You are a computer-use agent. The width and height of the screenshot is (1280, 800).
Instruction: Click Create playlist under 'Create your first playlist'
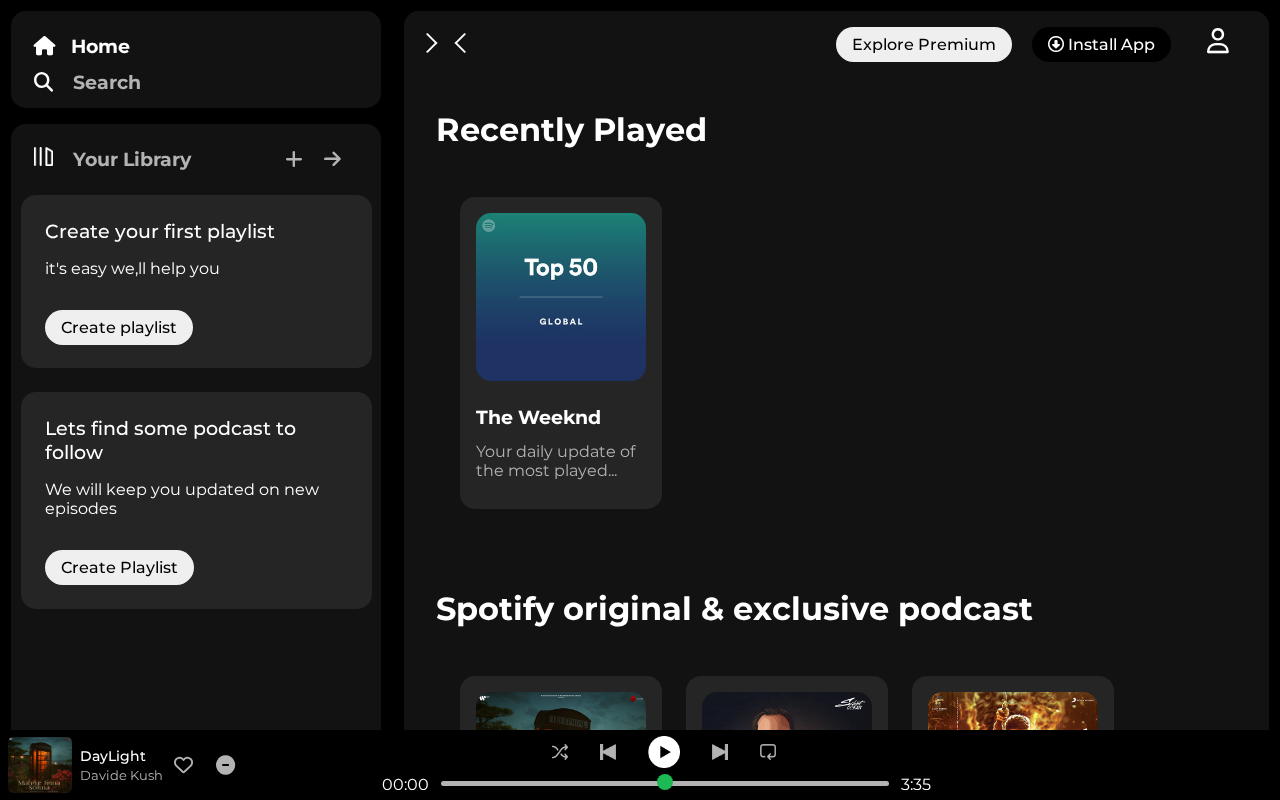point(119,327)
